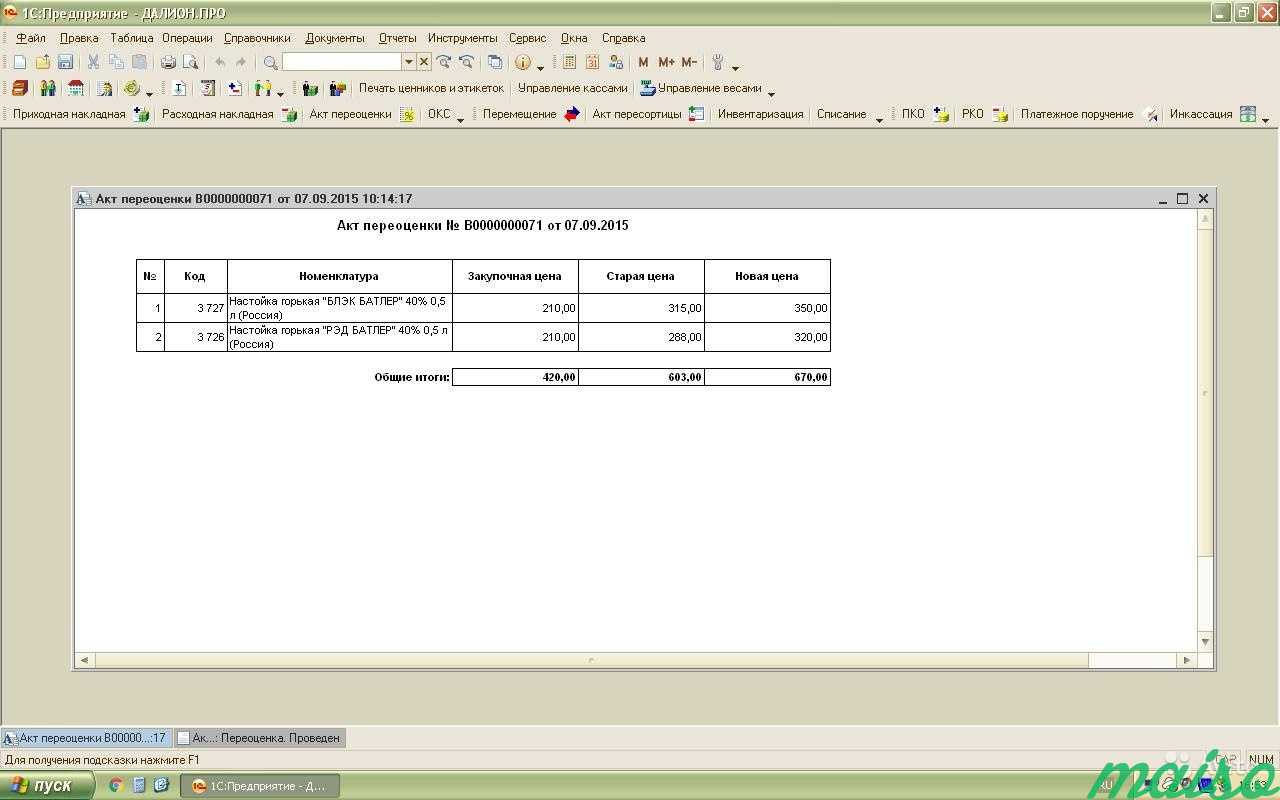This screenshot has height=800, width=1280.
Task: Open the Windows пуск start menu
Action: click(47, 785)
